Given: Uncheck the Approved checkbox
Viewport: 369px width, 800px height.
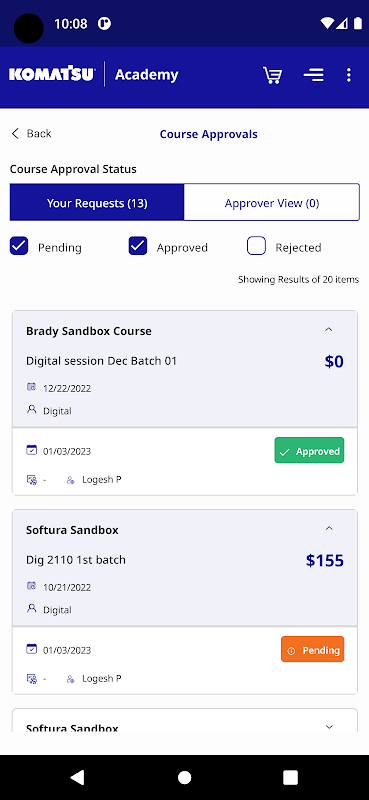Looking at the screenshot, I should coord(138,246).
